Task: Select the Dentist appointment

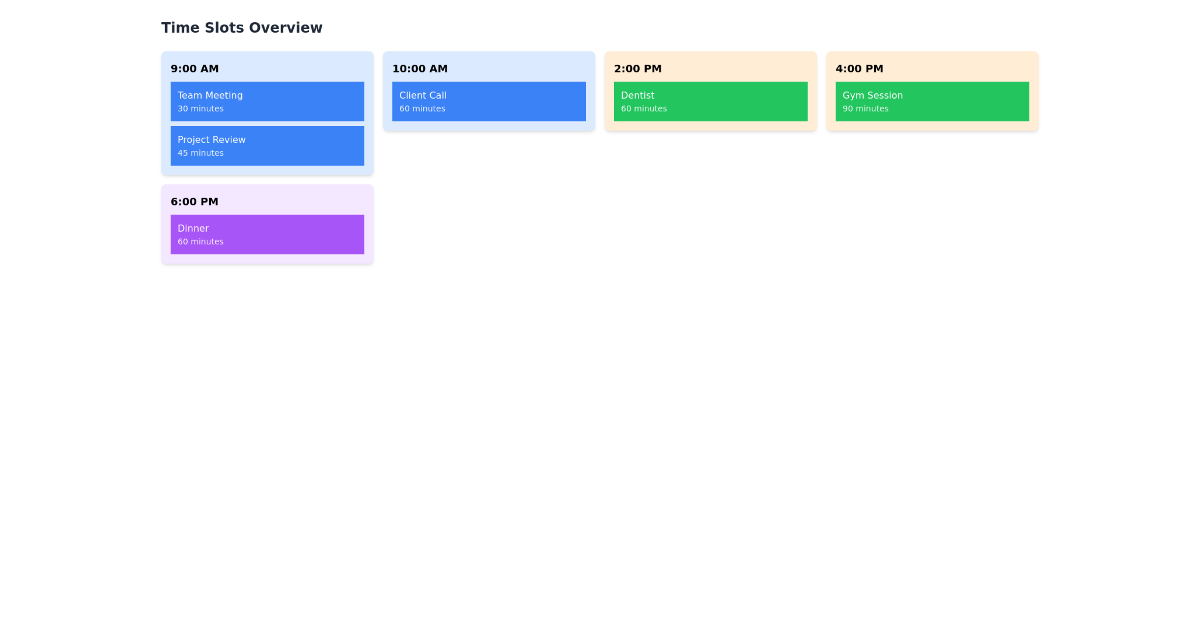Action: click(x=710, y=101)
